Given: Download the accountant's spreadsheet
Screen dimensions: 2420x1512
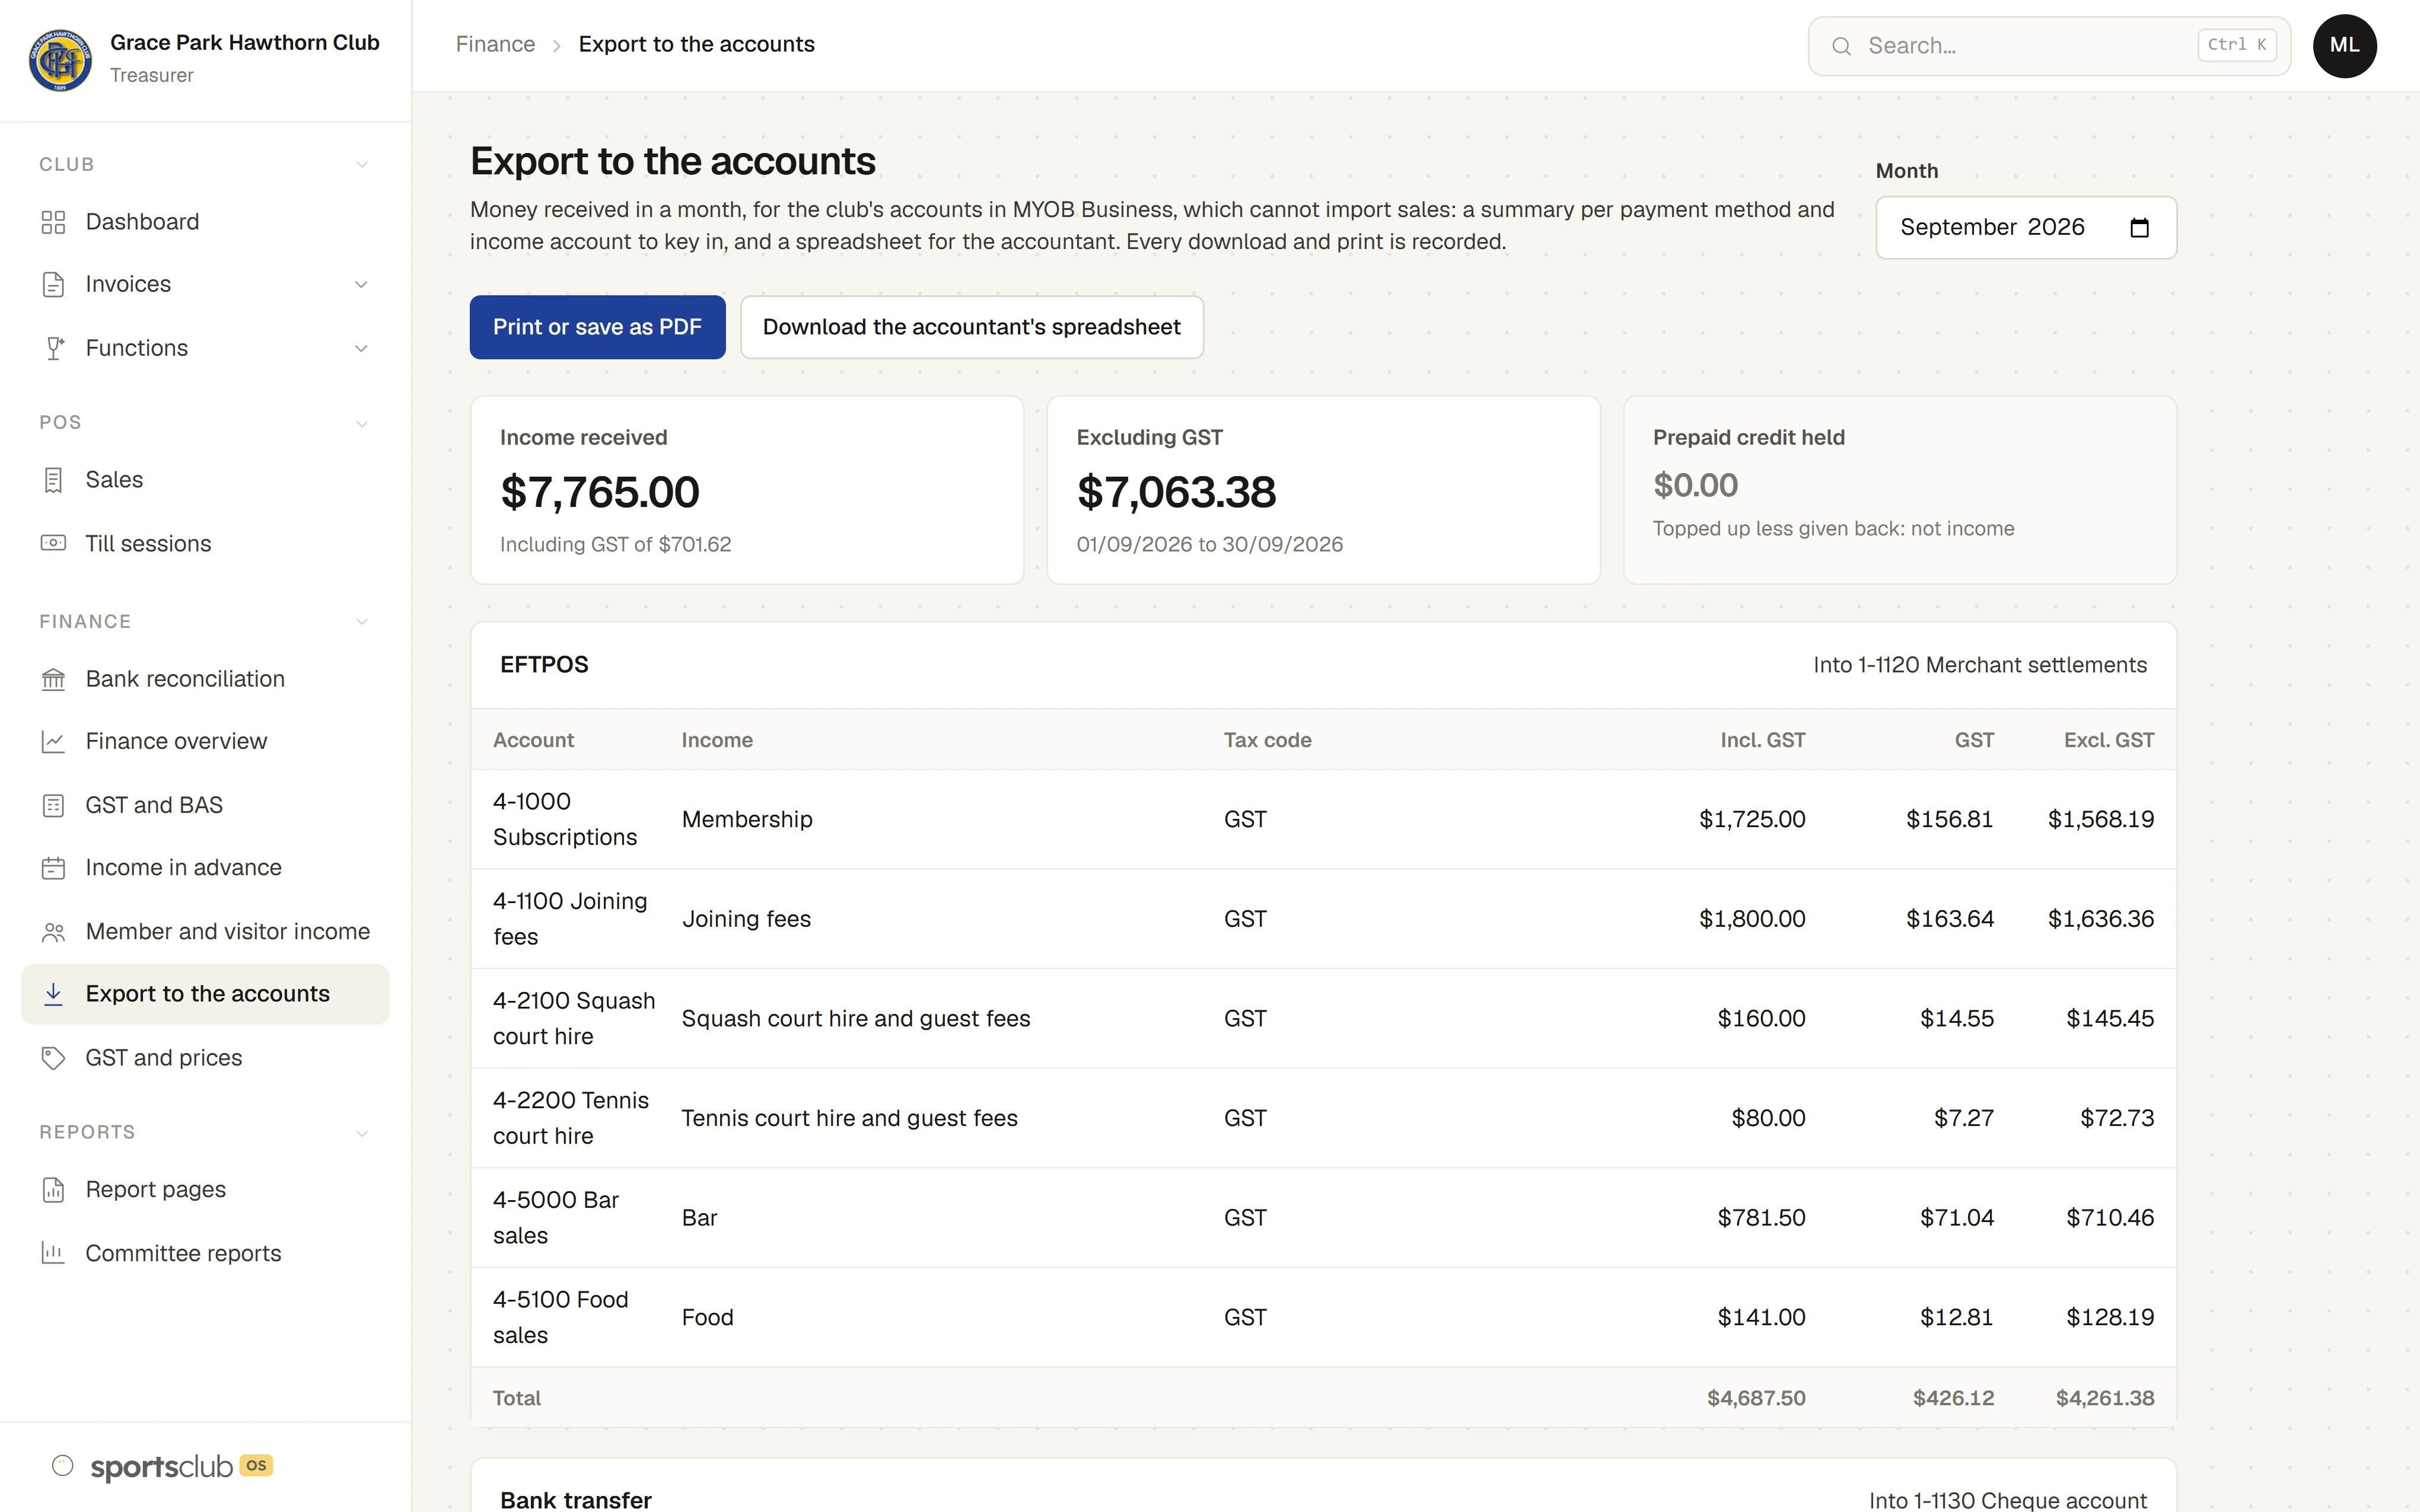Looking at the screenshot, I should [x=971, y=327].
